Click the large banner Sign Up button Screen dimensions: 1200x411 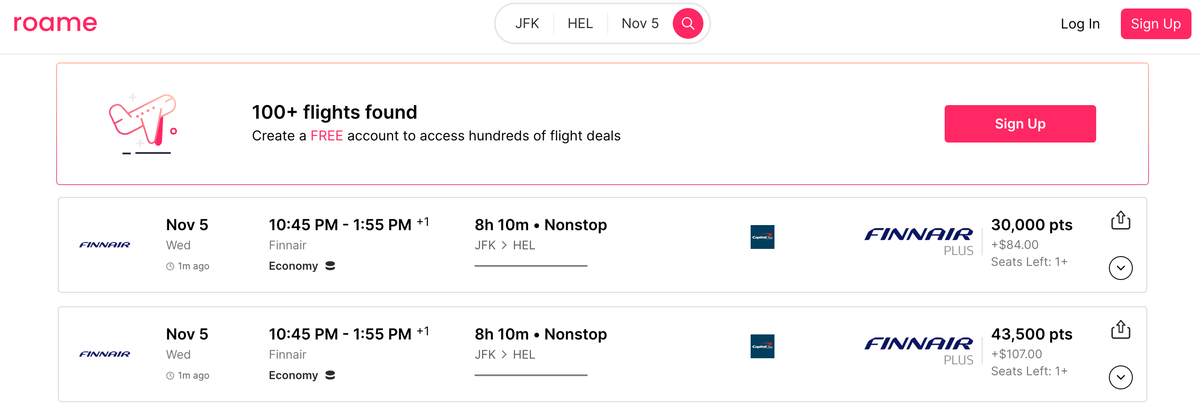click(1020, 124)
